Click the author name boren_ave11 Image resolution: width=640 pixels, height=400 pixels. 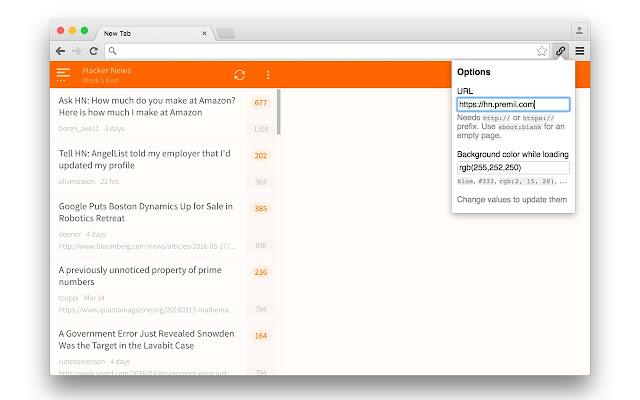tap(79, 129)
